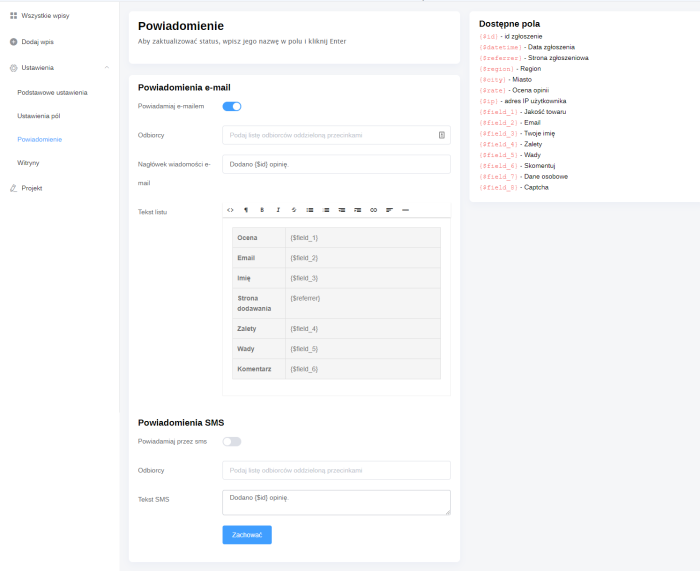
Task: Apply bold formatting in letter editor
Action: (262, 210)
